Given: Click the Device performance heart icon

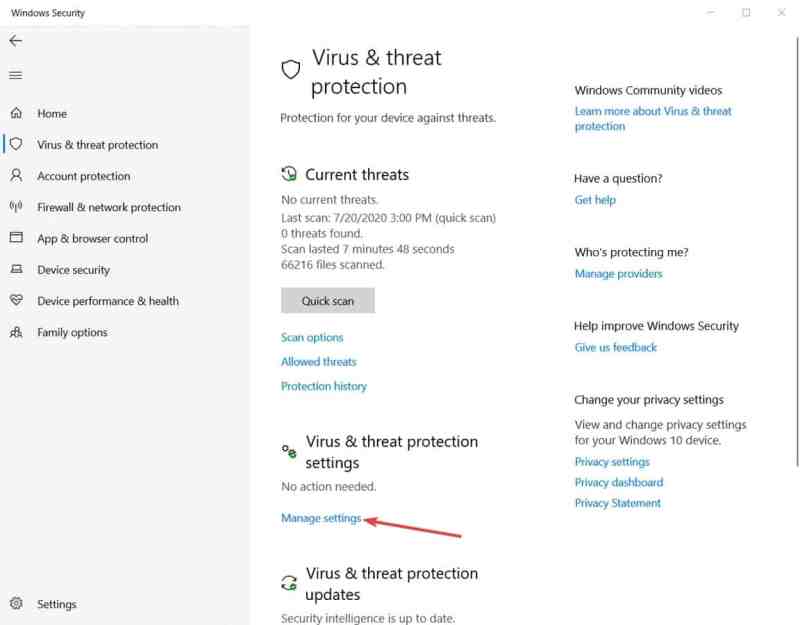Looking at the screenshot, I should click(16, 301).
